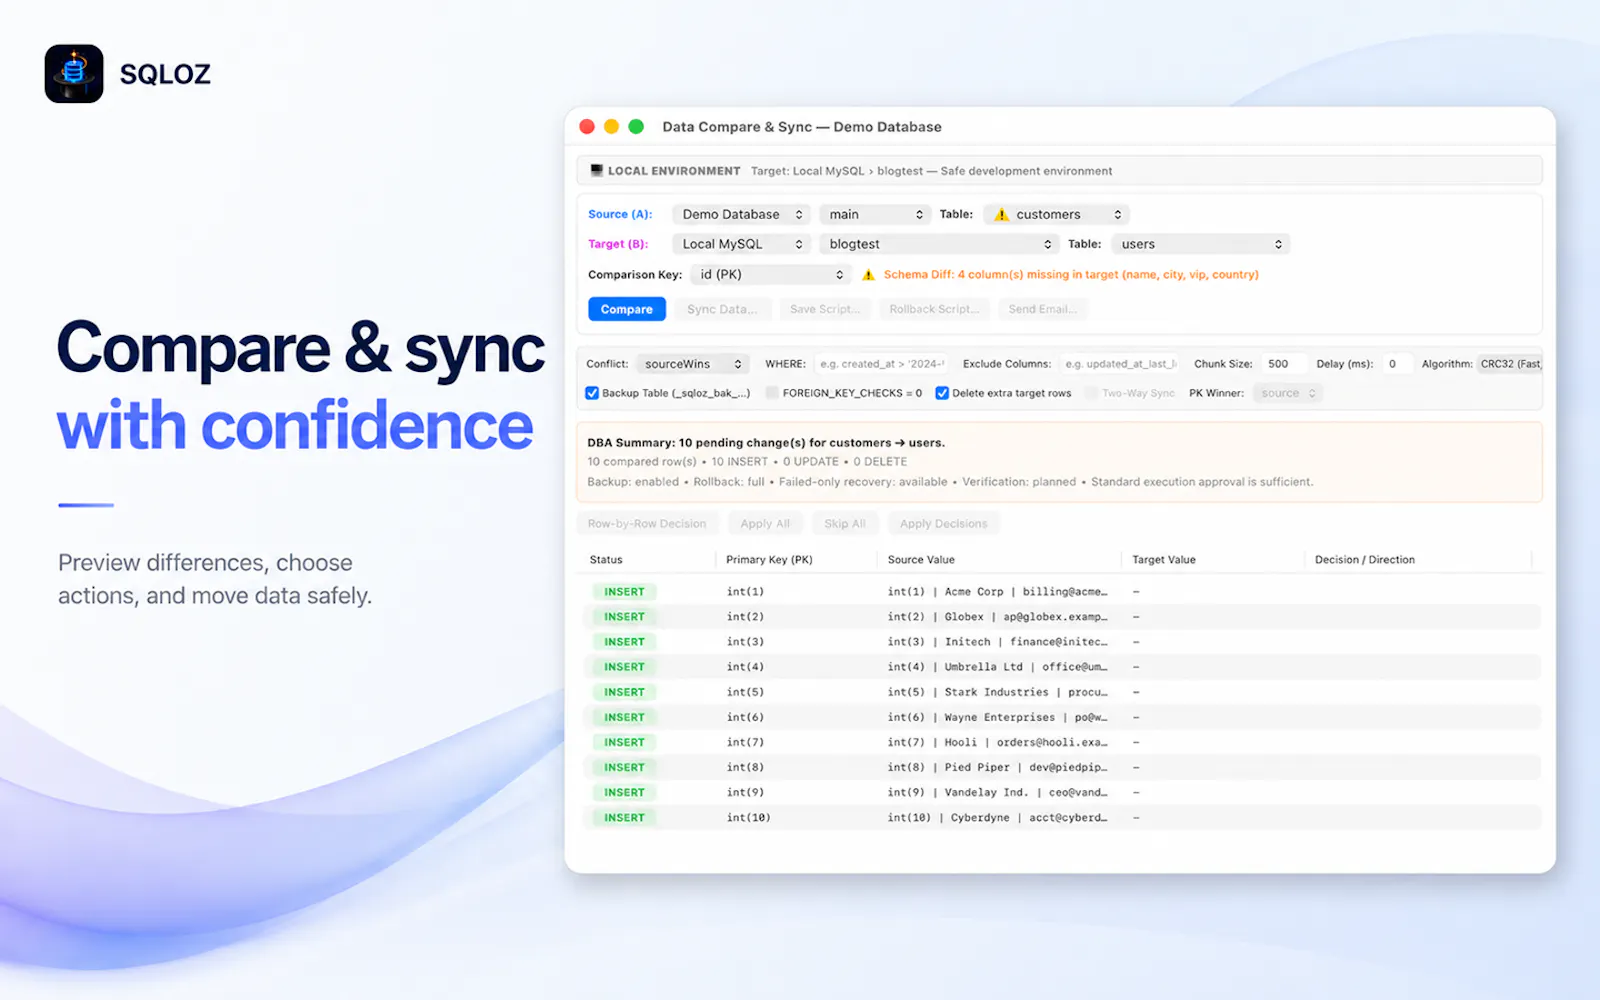1600x1000 pixels.
Task: Click the Cyberdyne source value cell
Action: click(997, 817)
